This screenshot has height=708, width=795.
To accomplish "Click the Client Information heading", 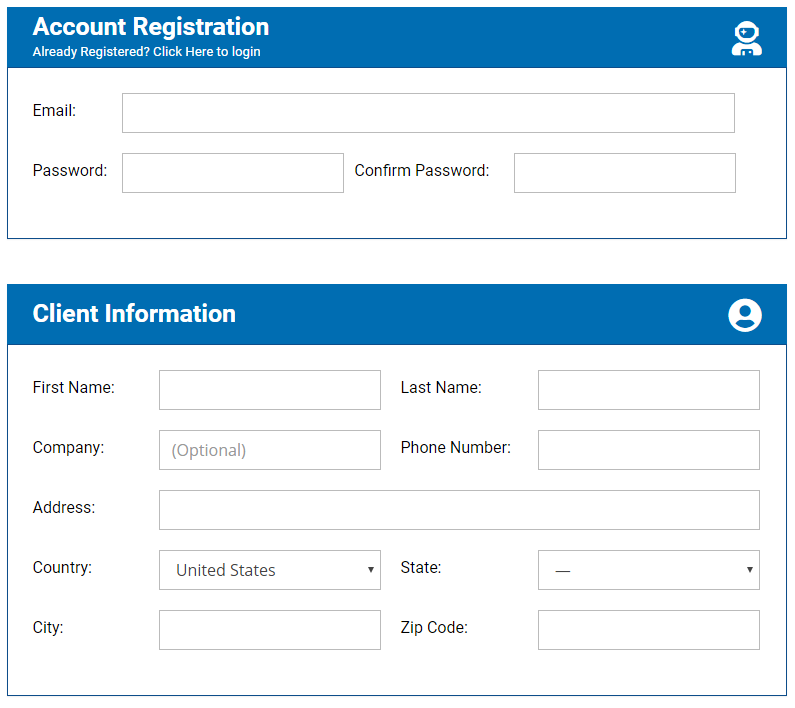I will pos(134,313).
